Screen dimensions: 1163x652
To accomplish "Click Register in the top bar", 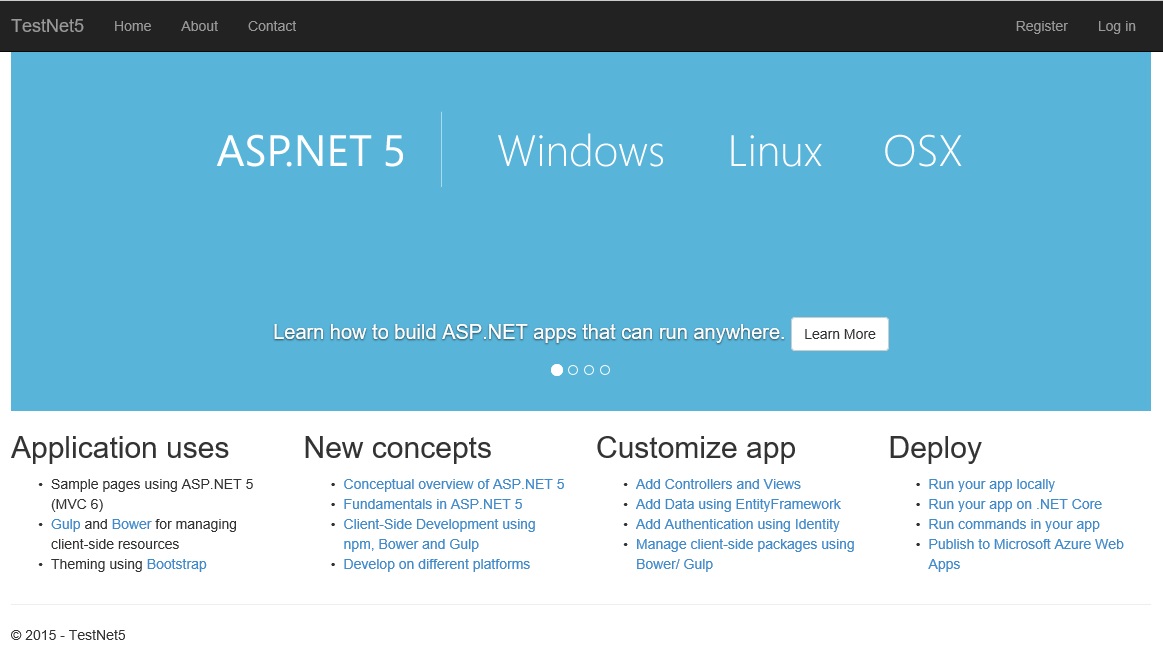I will tap(1041, 26).
